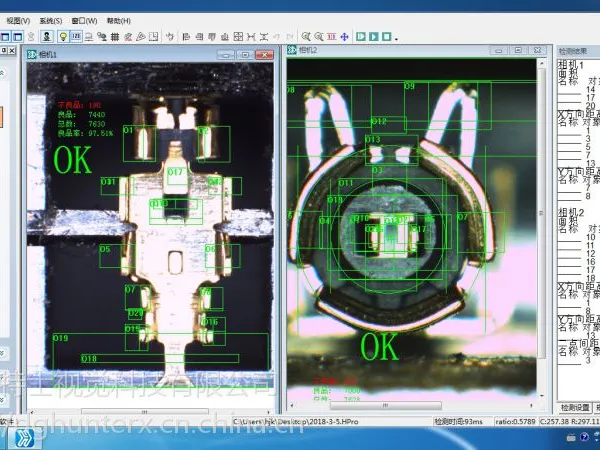Click the ratio:0.5789 status bar entry
Viewport: 600px width, 450px height.
[x=515, y=421]
